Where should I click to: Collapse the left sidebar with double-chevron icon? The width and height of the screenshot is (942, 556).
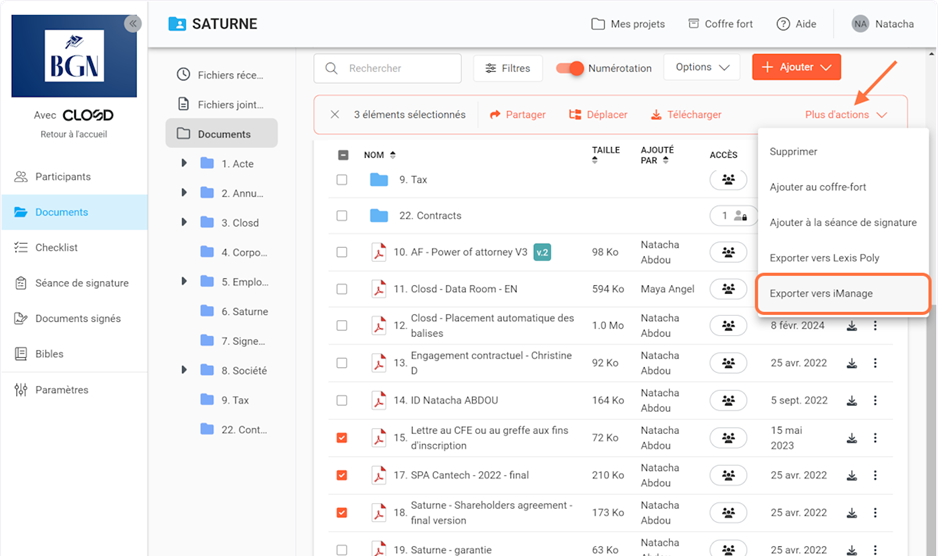tap(133, 24)
